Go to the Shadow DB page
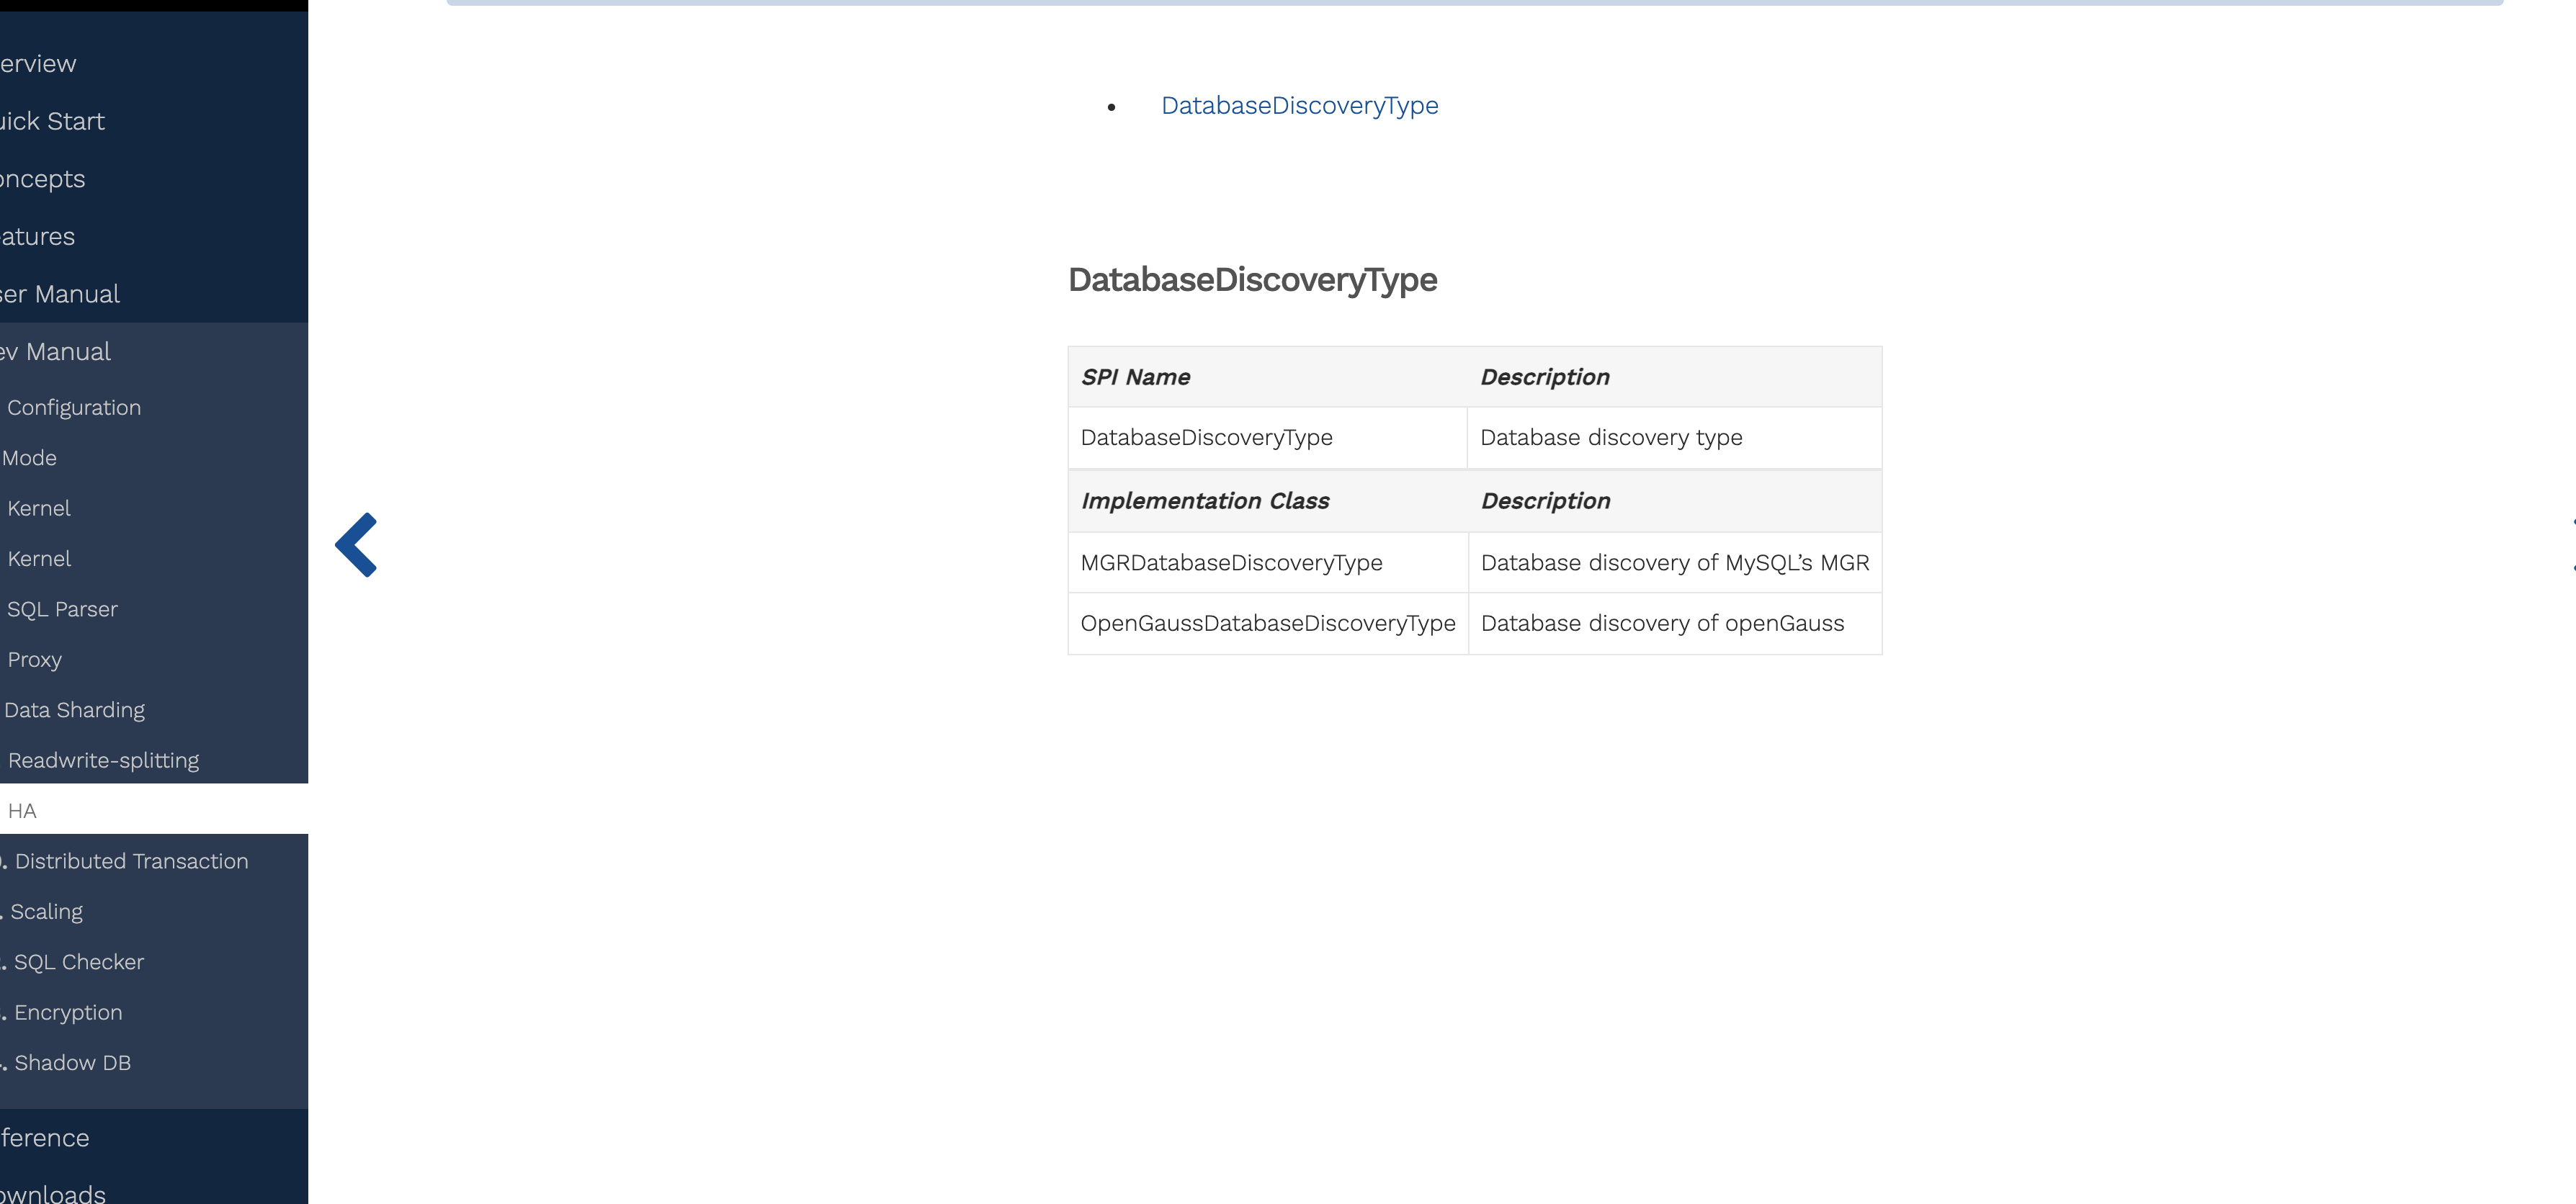 (72, 1063)
